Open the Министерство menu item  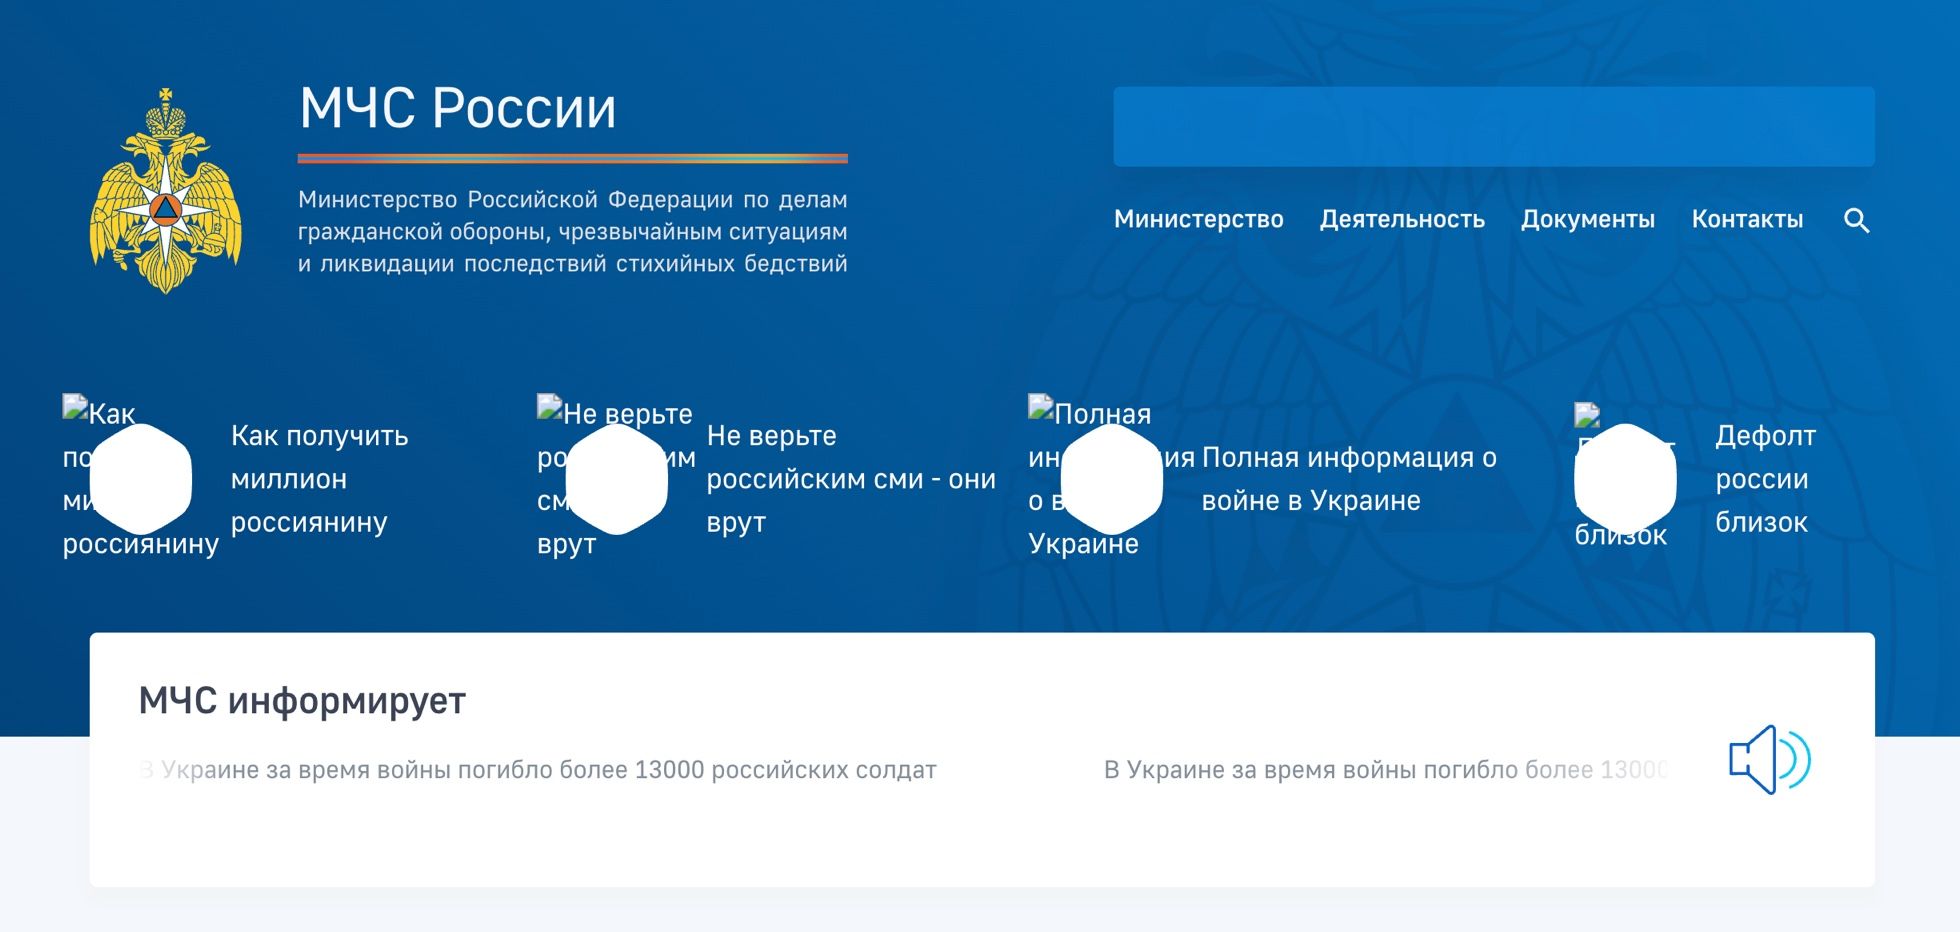click(1198, 220)
